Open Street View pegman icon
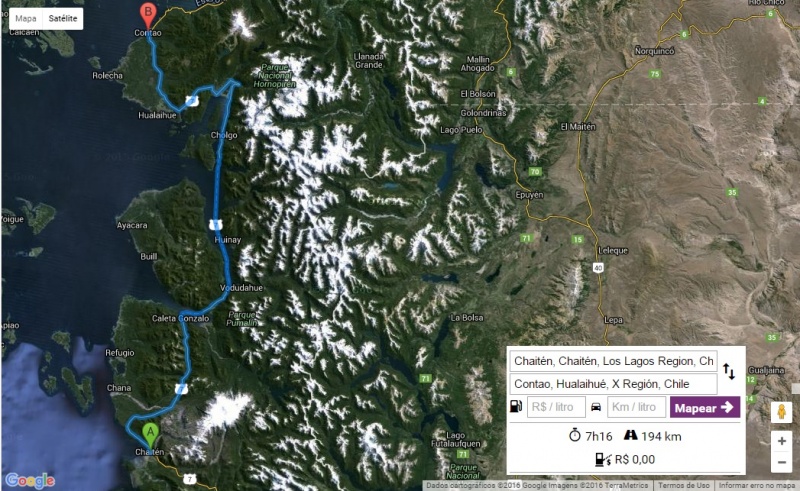 pos(781,412)
